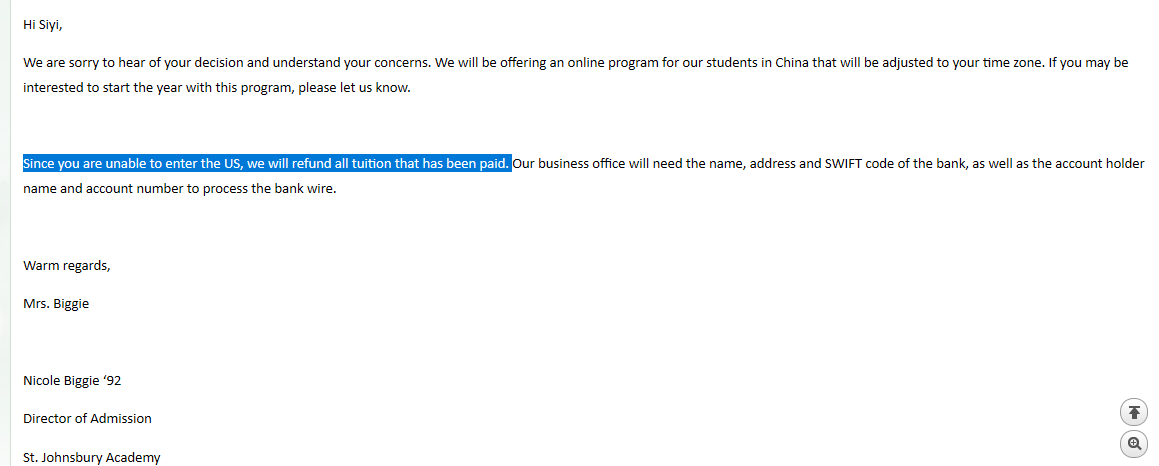The image size is (1159, 466).
Task: Click the "Mrs. Biggie" signature text
Action: (56, 303)
